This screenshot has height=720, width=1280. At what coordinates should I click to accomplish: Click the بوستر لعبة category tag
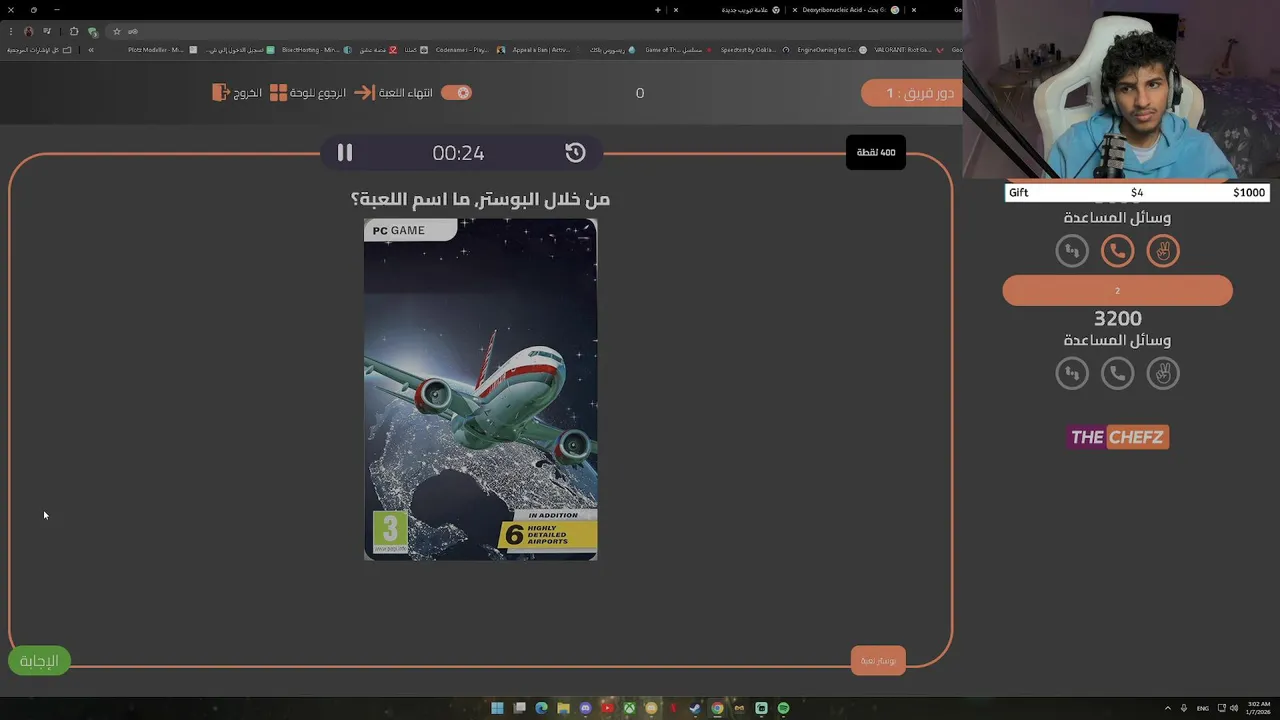pos(878,660)
